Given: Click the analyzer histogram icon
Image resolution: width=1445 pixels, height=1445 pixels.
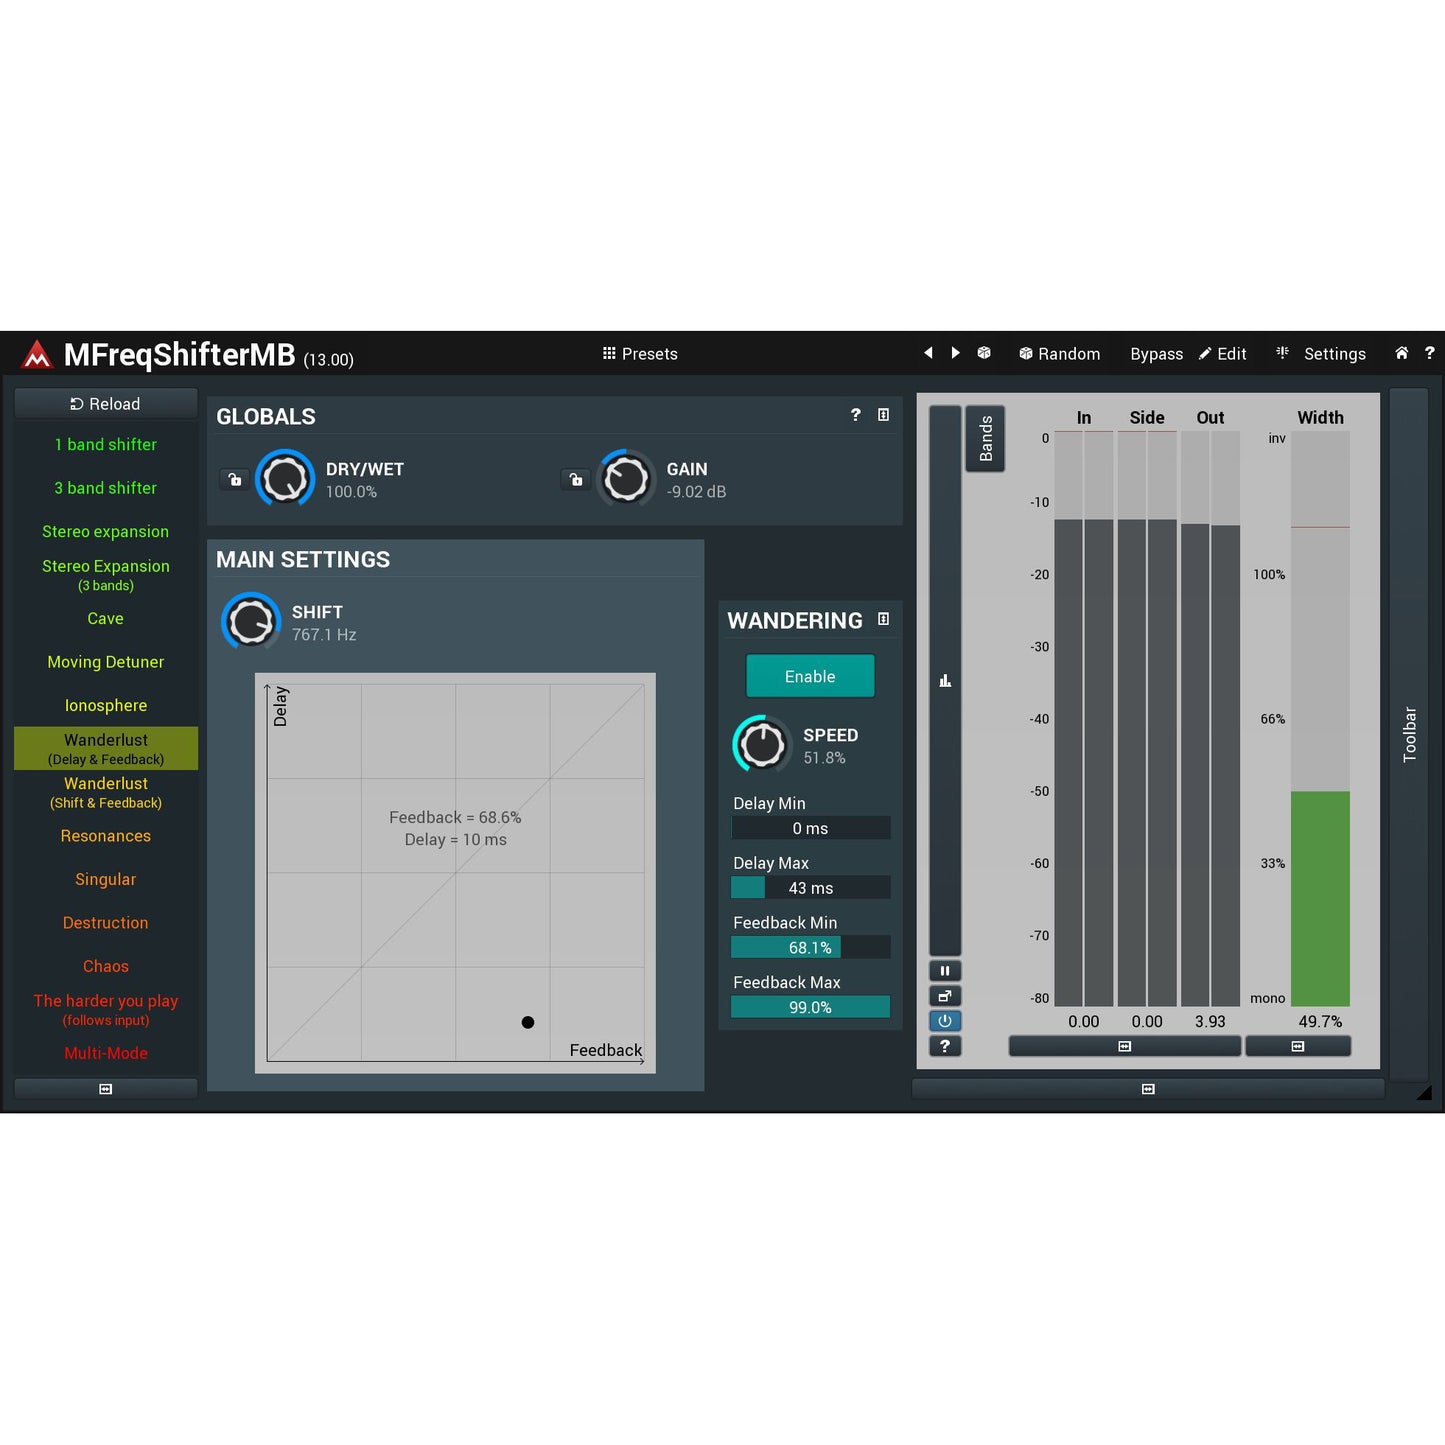Looking at the screenshot, I should [x=945, y=680].
